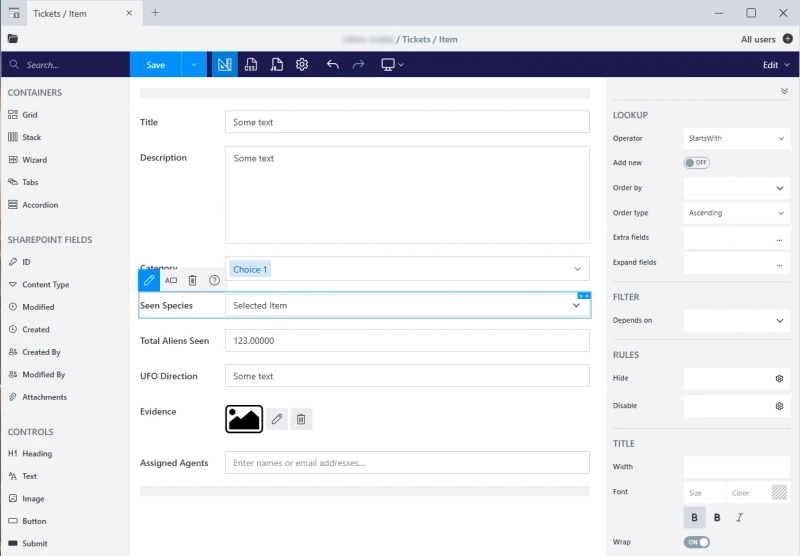Select the Submit control

coord(28,543)
